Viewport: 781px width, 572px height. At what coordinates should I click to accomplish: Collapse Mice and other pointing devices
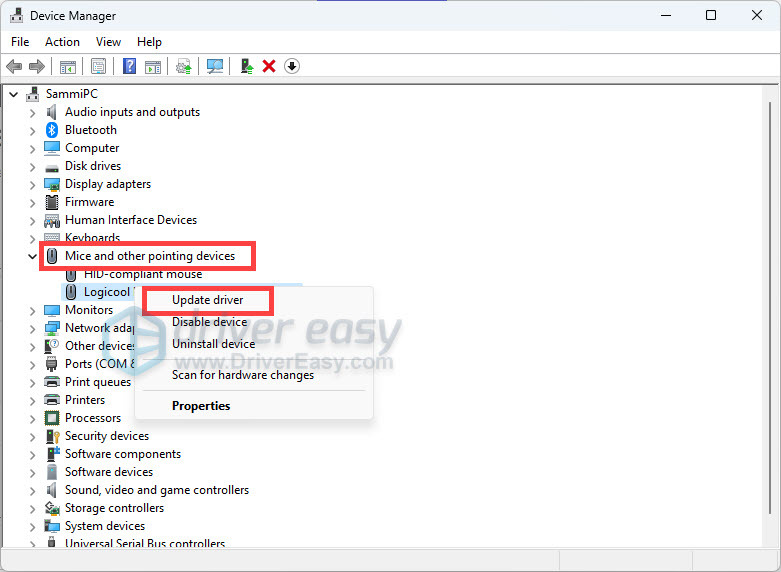pos(32,256)
